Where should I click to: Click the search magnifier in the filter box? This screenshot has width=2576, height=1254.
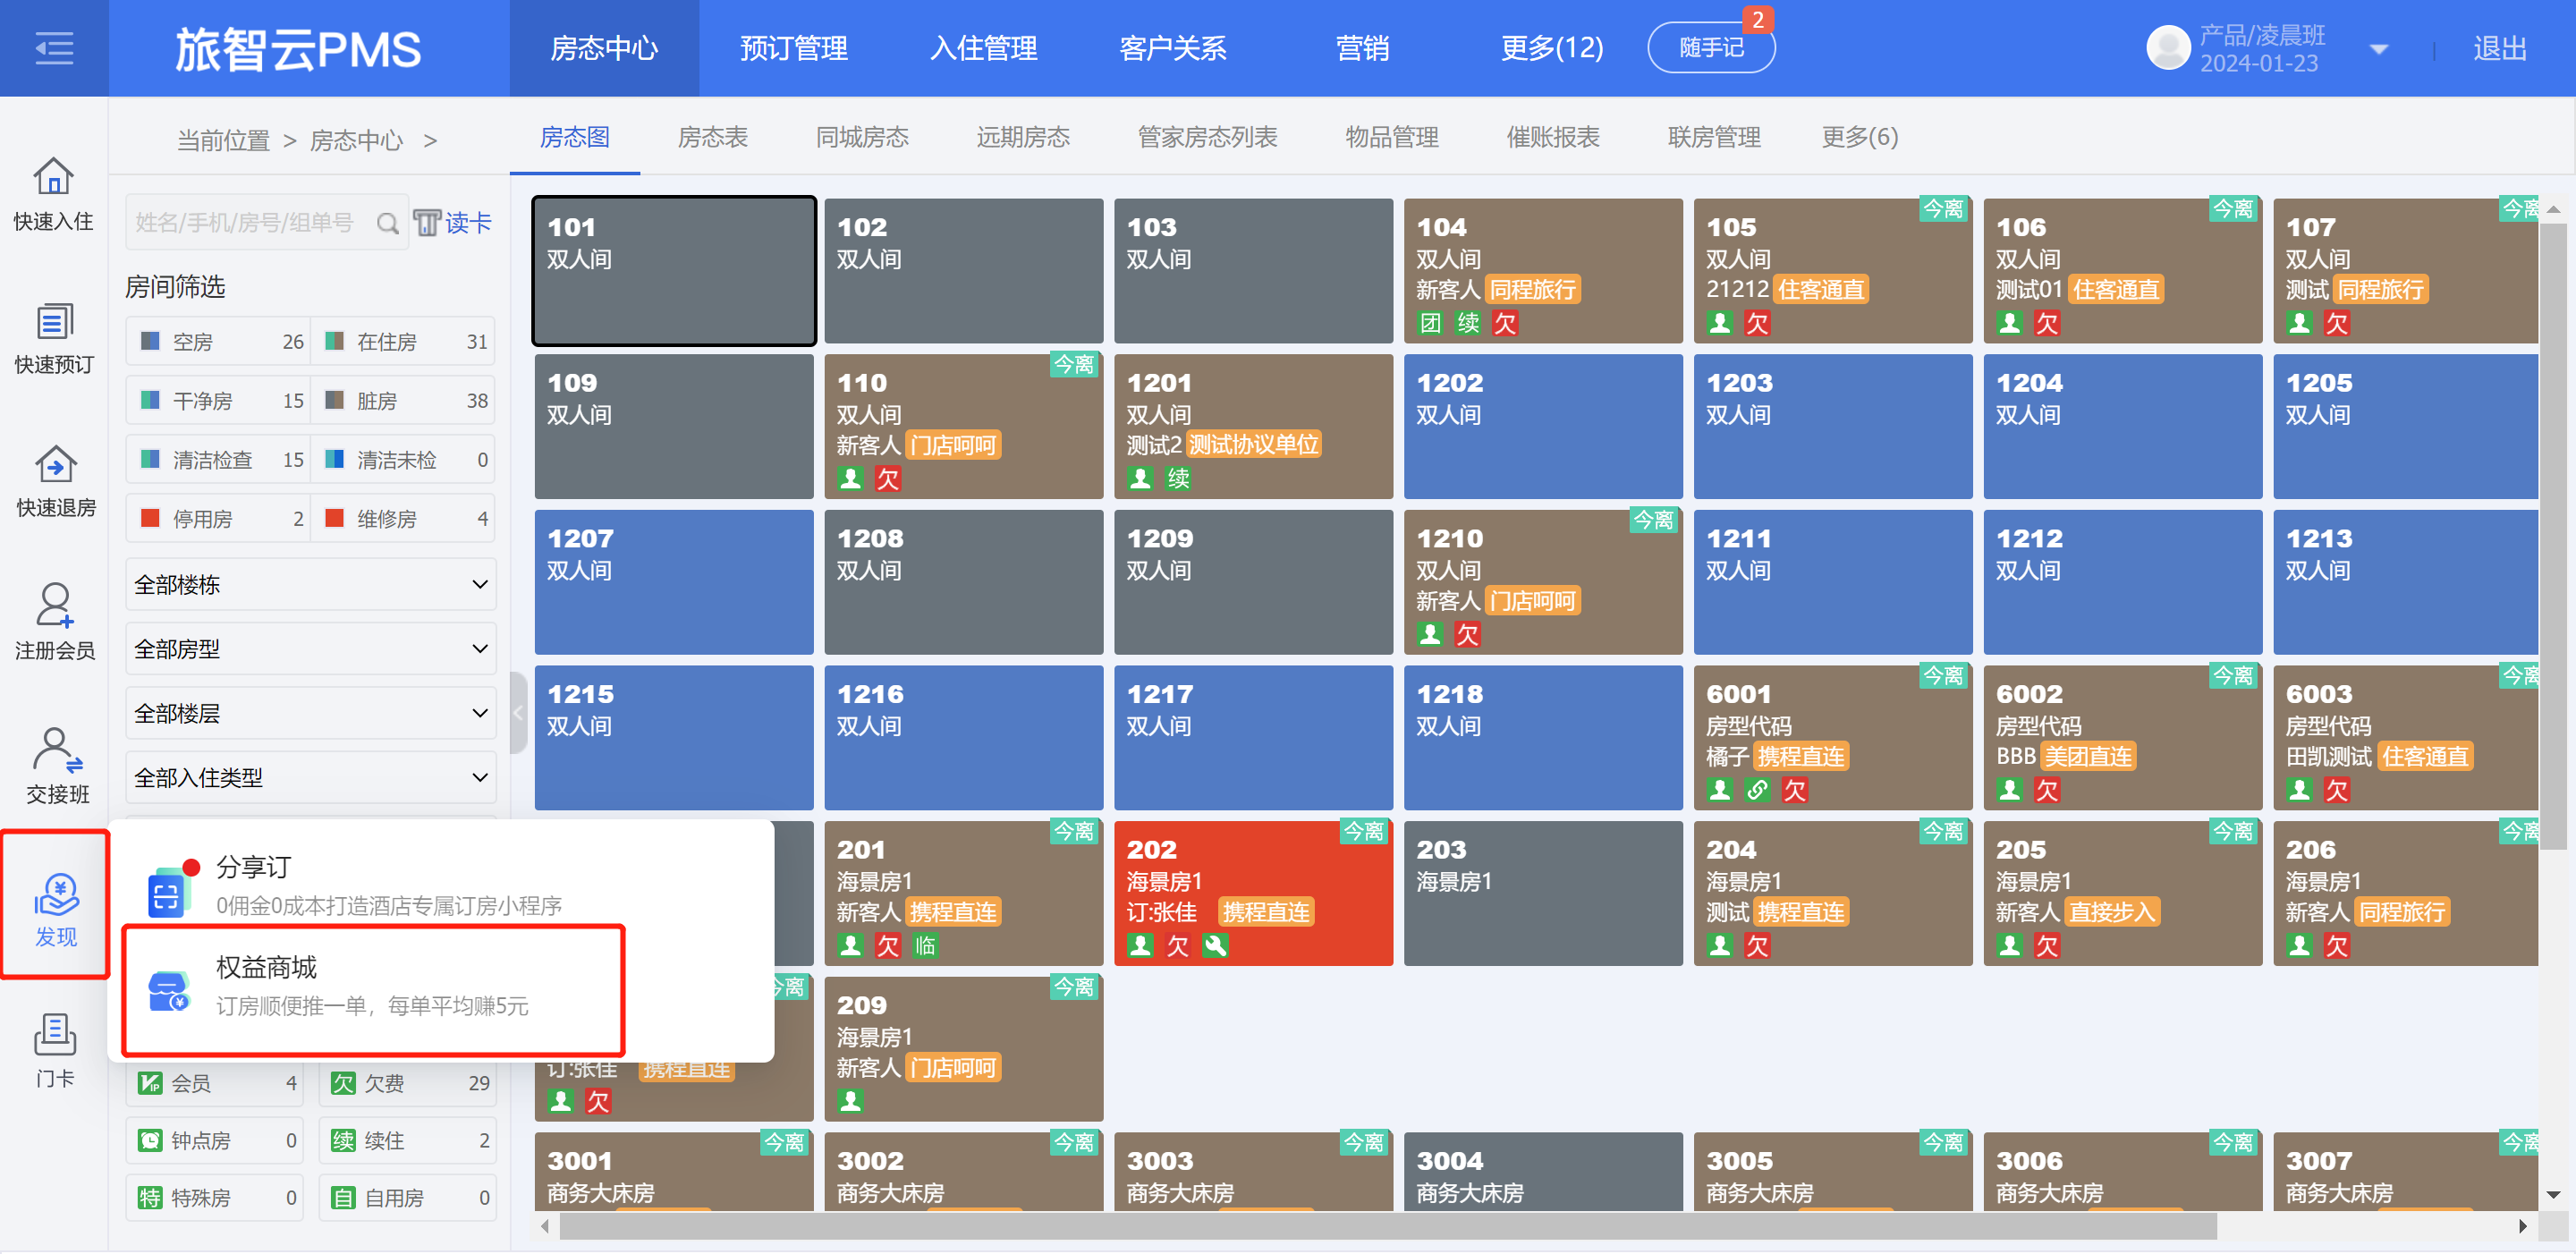click(x=387, y=223)
